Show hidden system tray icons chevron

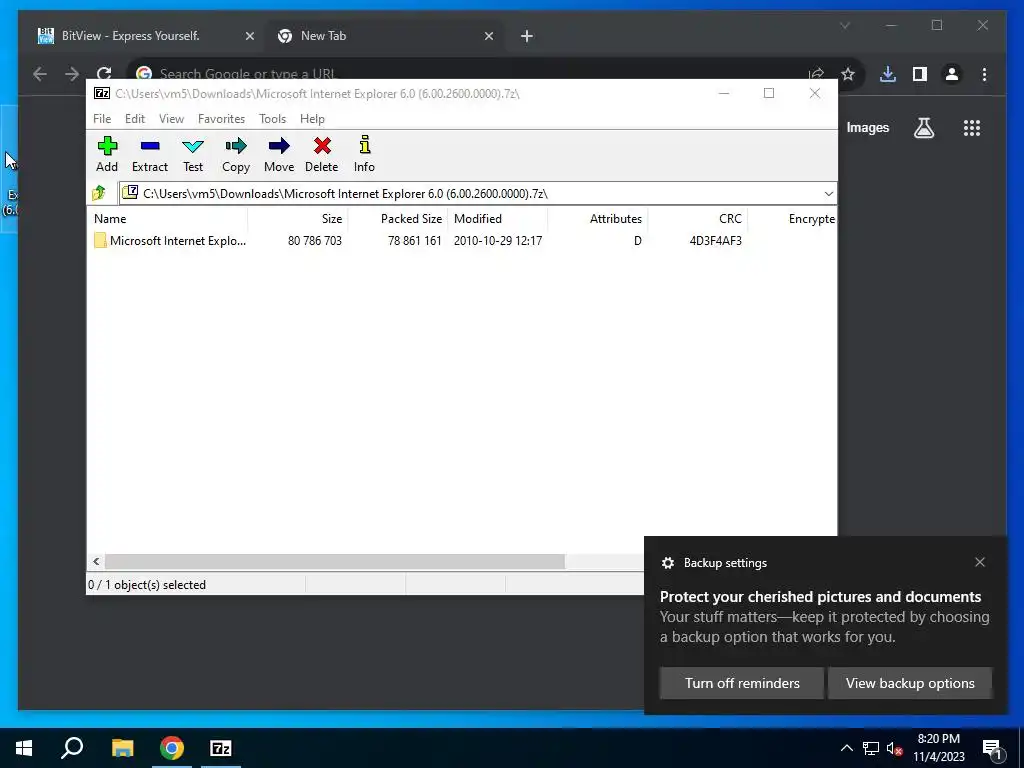tap(846, 748)
